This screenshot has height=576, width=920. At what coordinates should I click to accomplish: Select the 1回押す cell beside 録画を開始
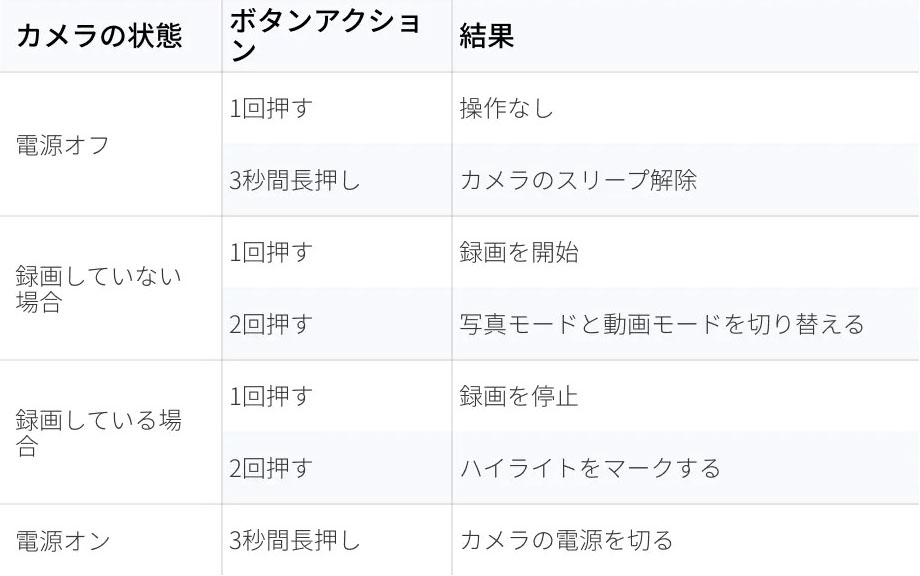click(271, 253)
